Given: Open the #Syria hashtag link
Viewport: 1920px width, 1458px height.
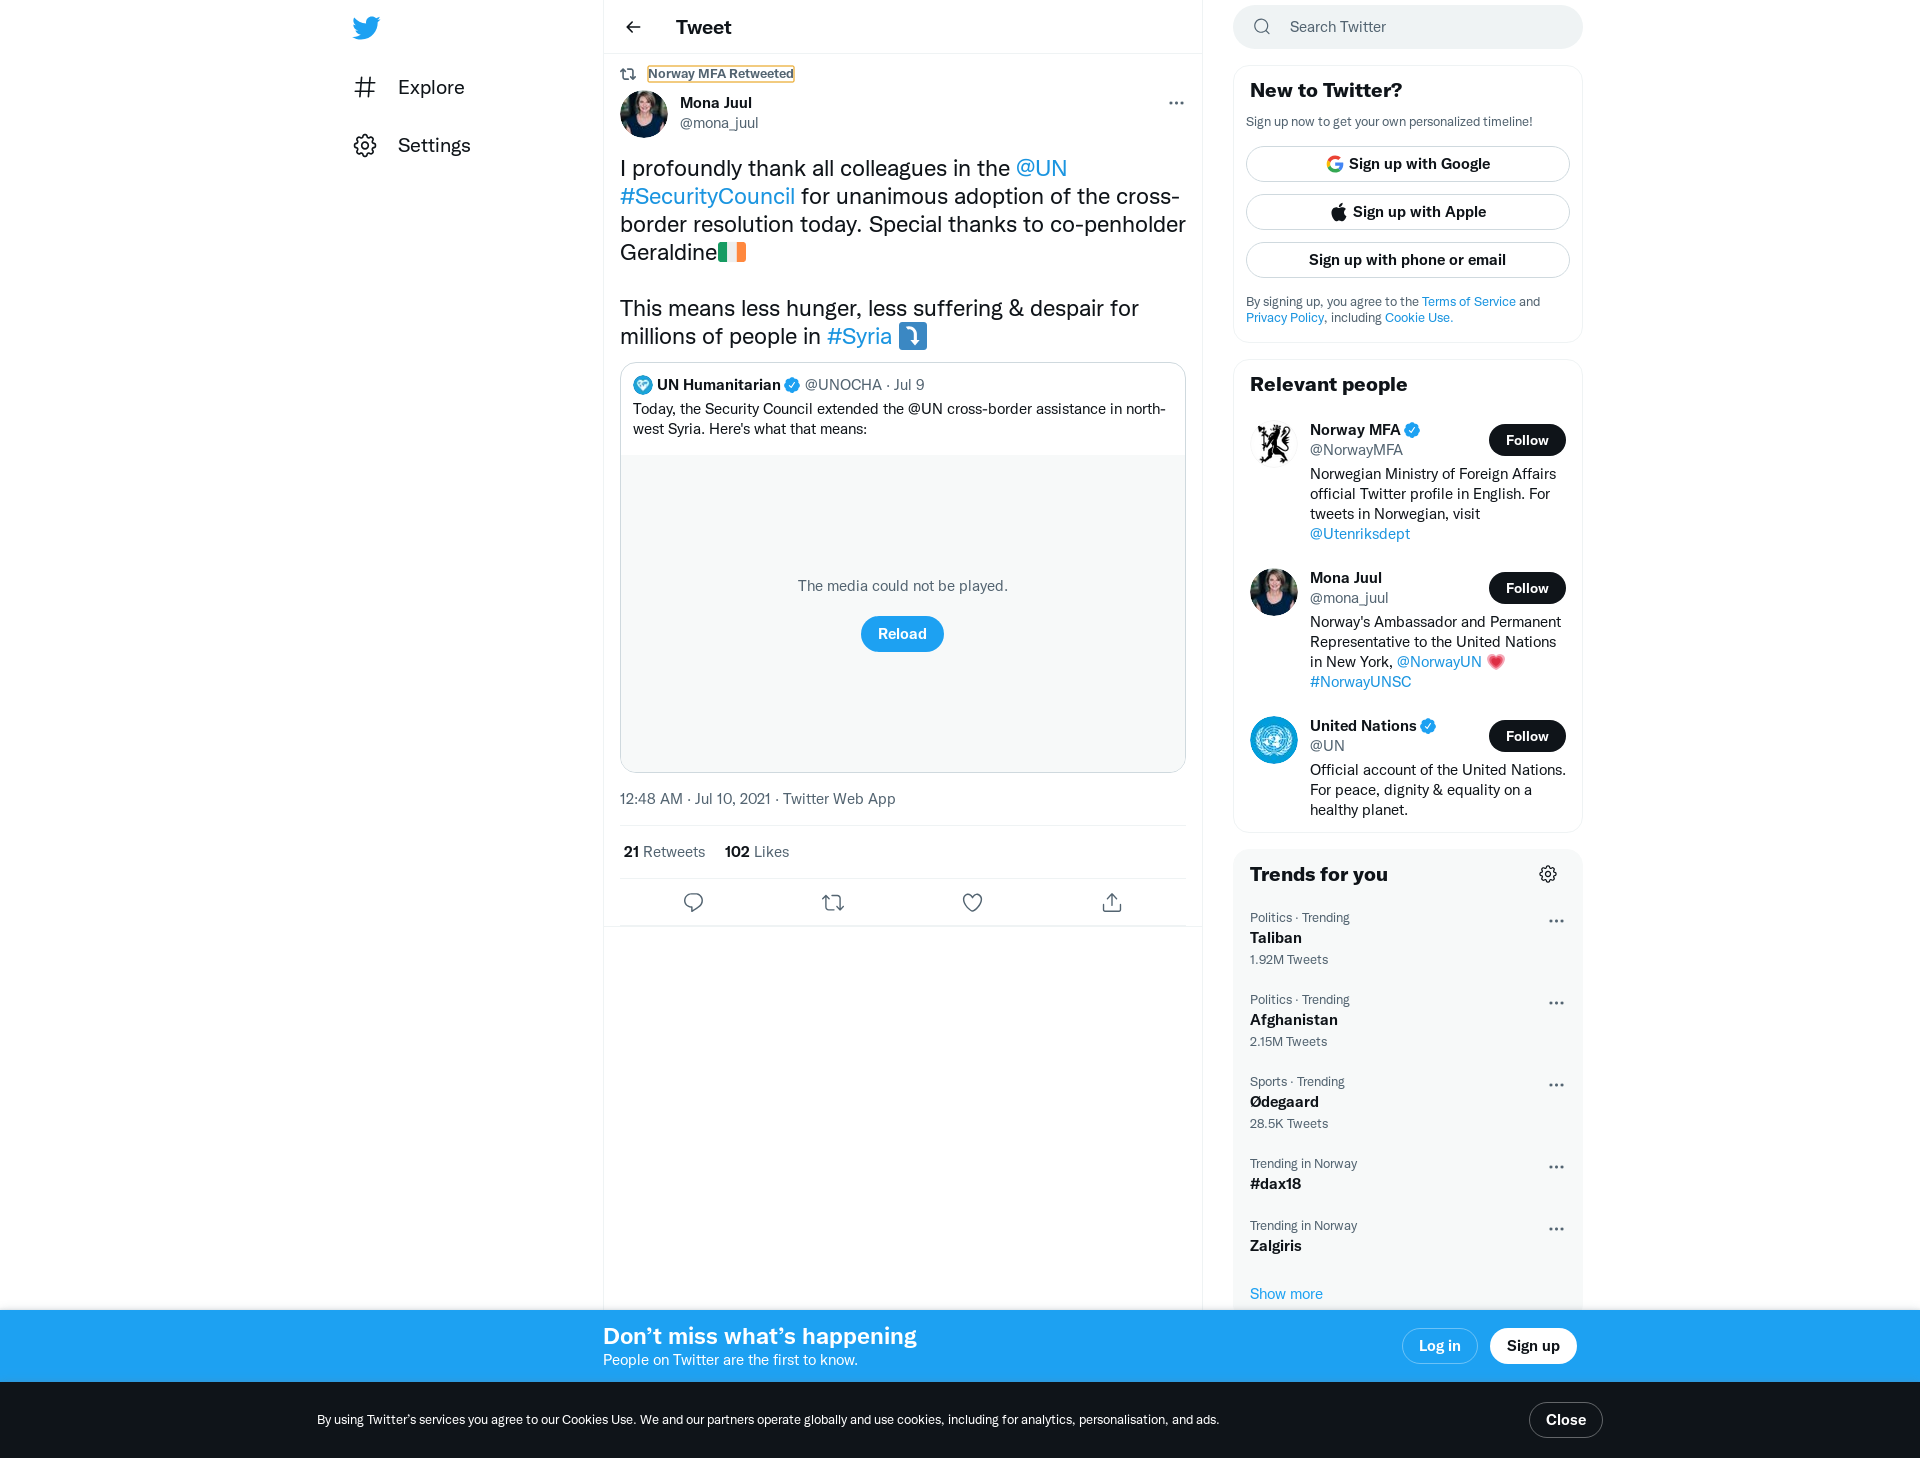Looking at the screenshot, I should pos(859,337).
